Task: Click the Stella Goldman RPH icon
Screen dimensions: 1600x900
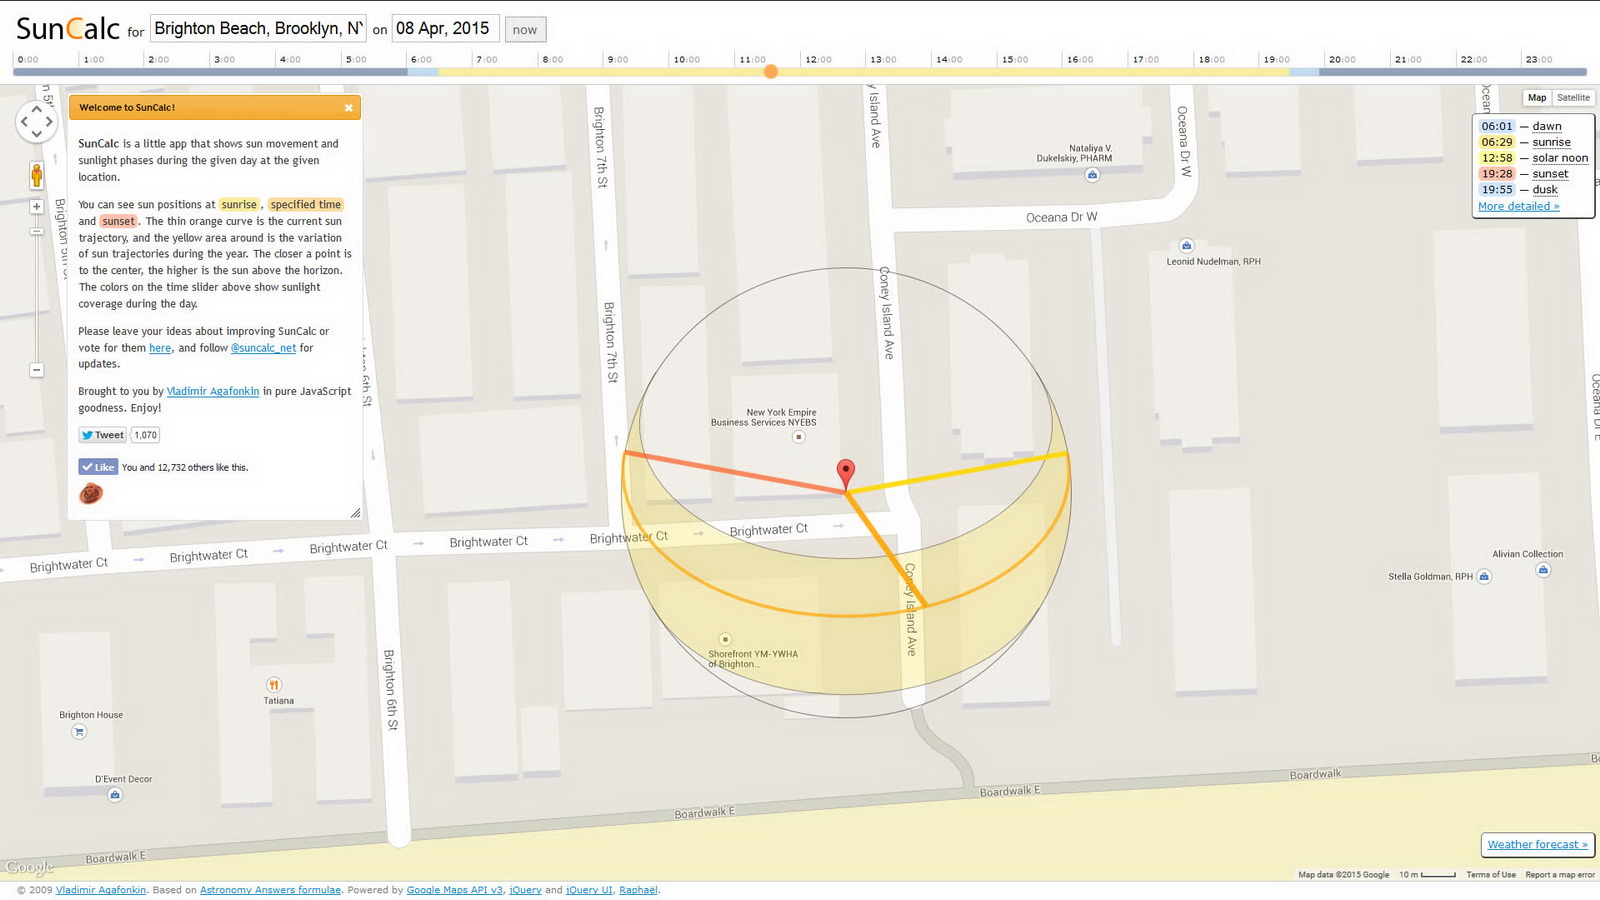Action: point(1484,576)
